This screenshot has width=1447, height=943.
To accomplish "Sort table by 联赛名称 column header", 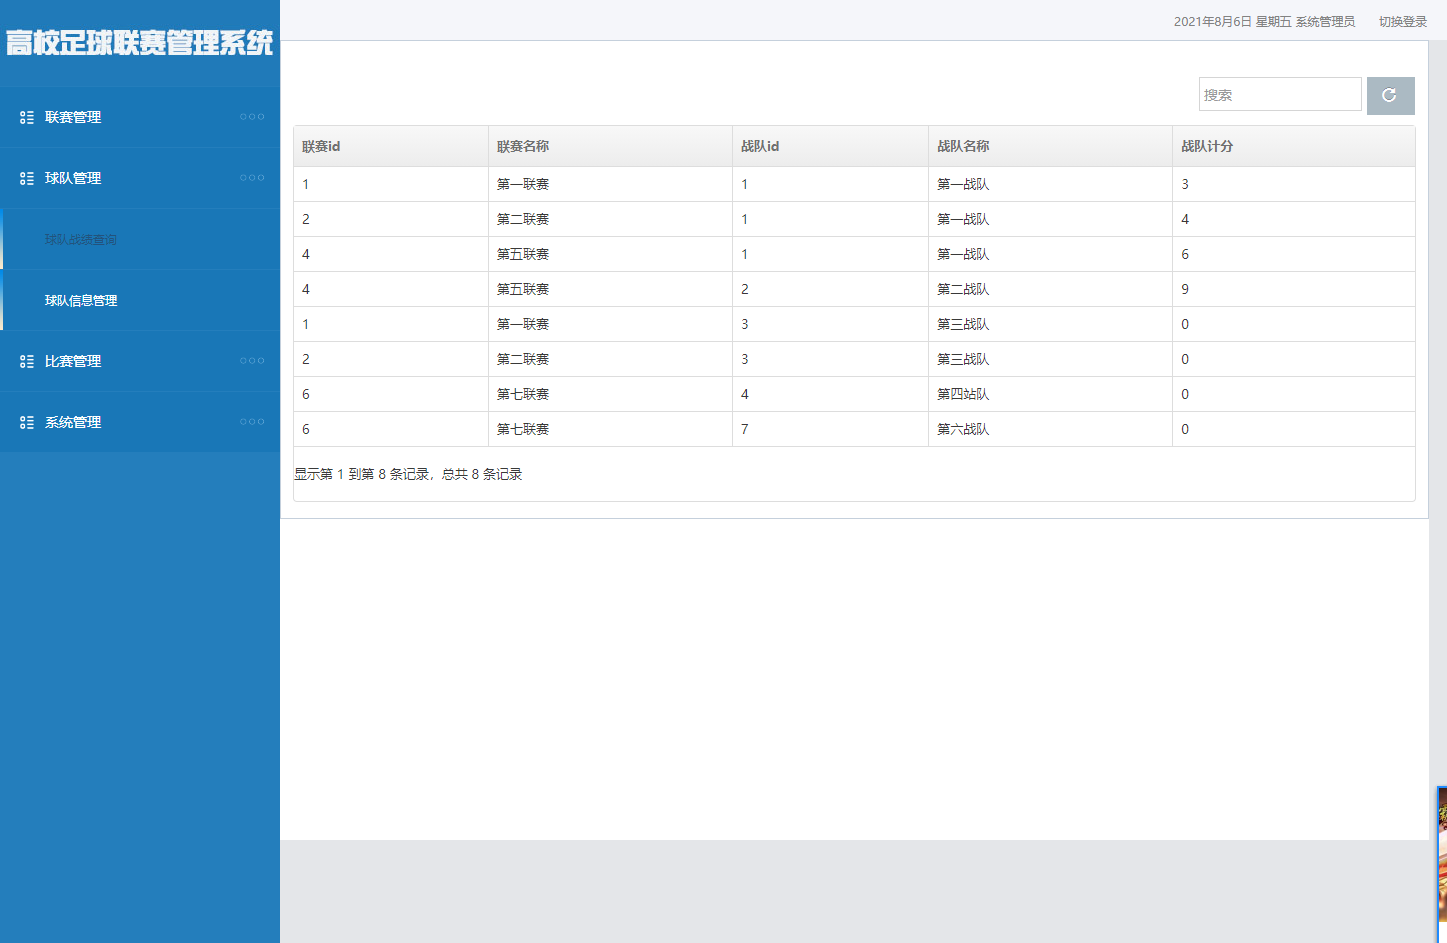I will coord(523,146).
